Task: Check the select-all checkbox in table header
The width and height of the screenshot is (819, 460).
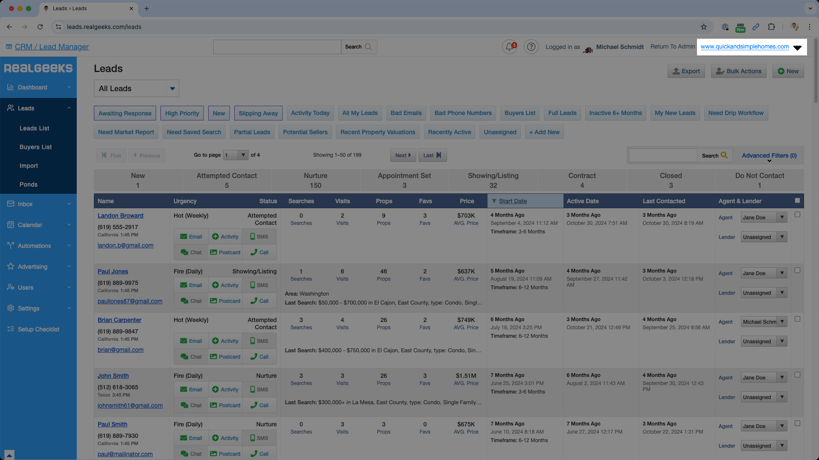Action: (x=797, y=201)
